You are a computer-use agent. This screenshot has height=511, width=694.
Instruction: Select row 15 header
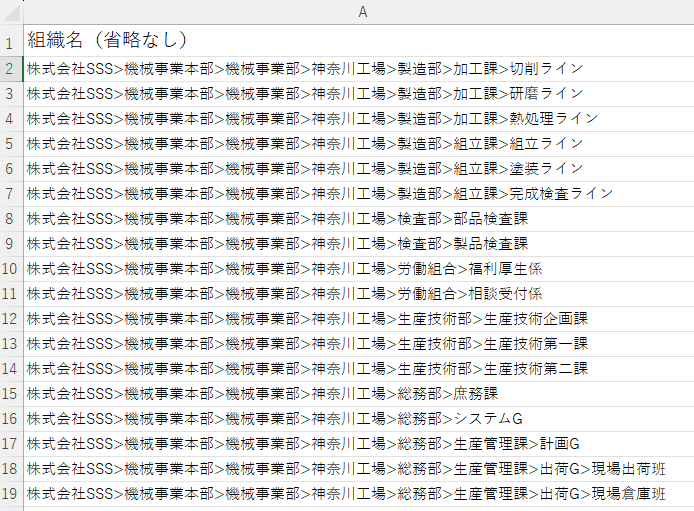pyautogui.click(x=11, y=394)
